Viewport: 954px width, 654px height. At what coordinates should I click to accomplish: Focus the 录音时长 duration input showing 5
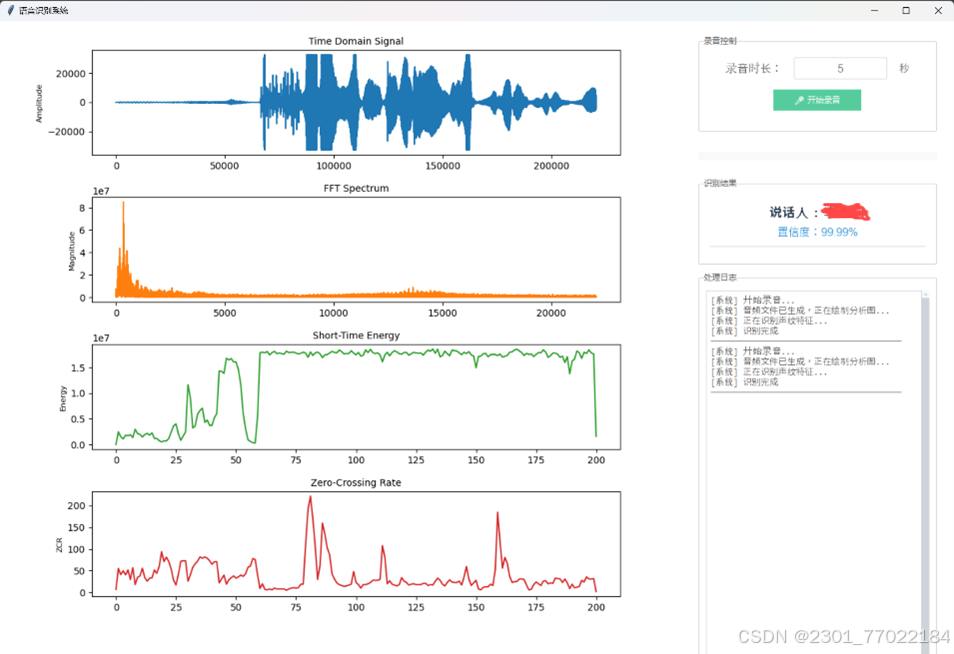coord(840,68)
